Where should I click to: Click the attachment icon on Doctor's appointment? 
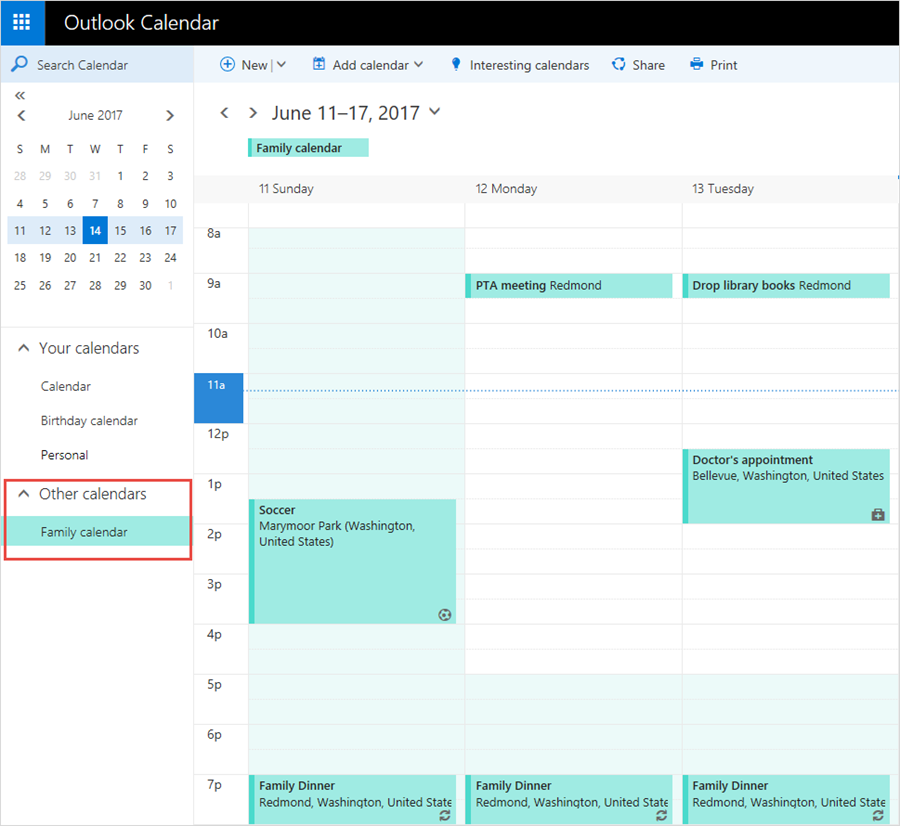(877, 514)
